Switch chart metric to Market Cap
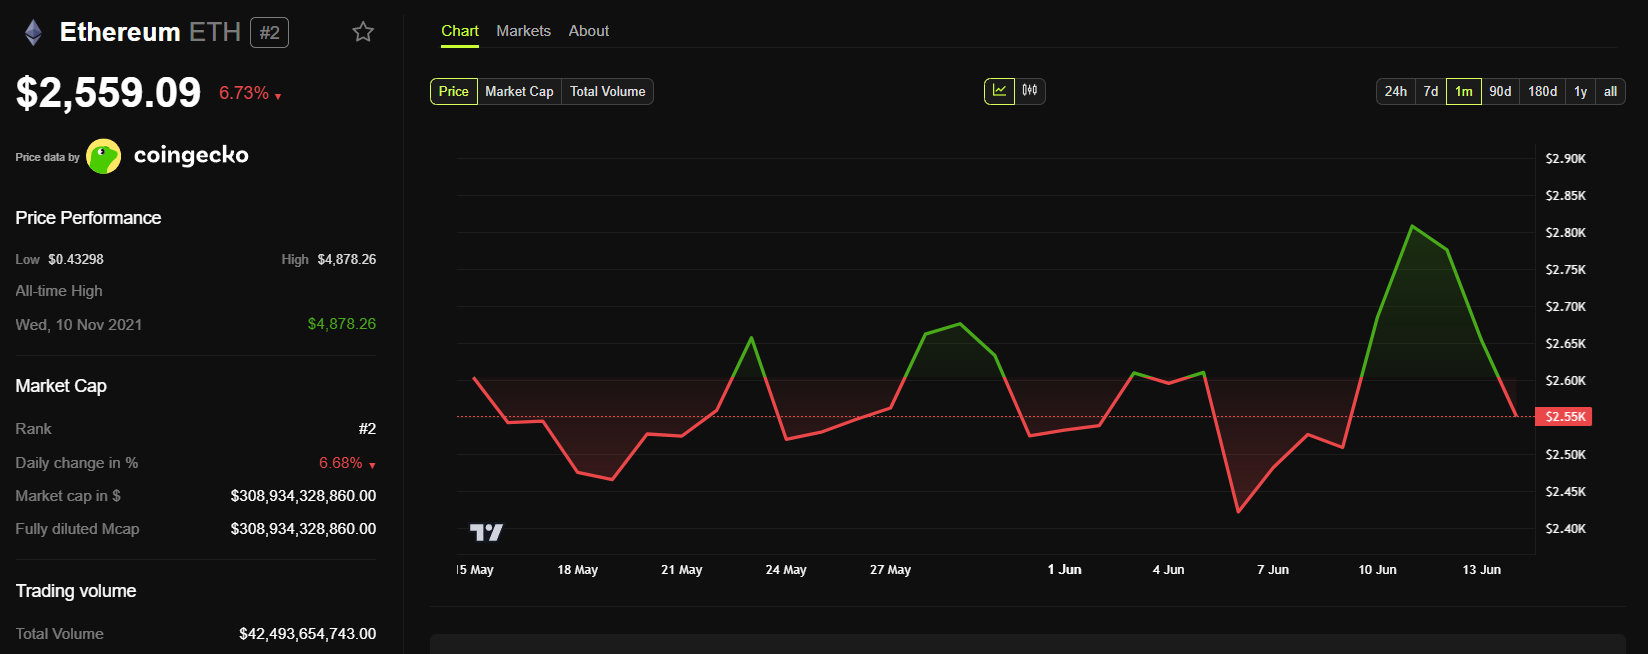 click(519, 91)
